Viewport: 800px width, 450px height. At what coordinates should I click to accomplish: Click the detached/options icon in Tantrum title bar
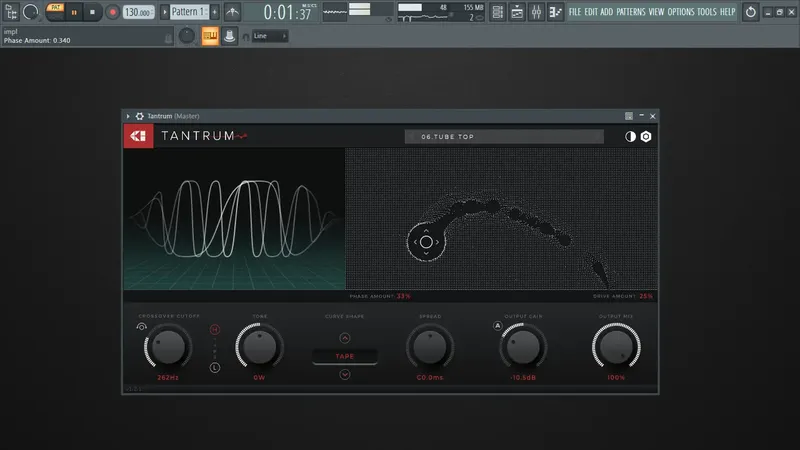point(629,116)
